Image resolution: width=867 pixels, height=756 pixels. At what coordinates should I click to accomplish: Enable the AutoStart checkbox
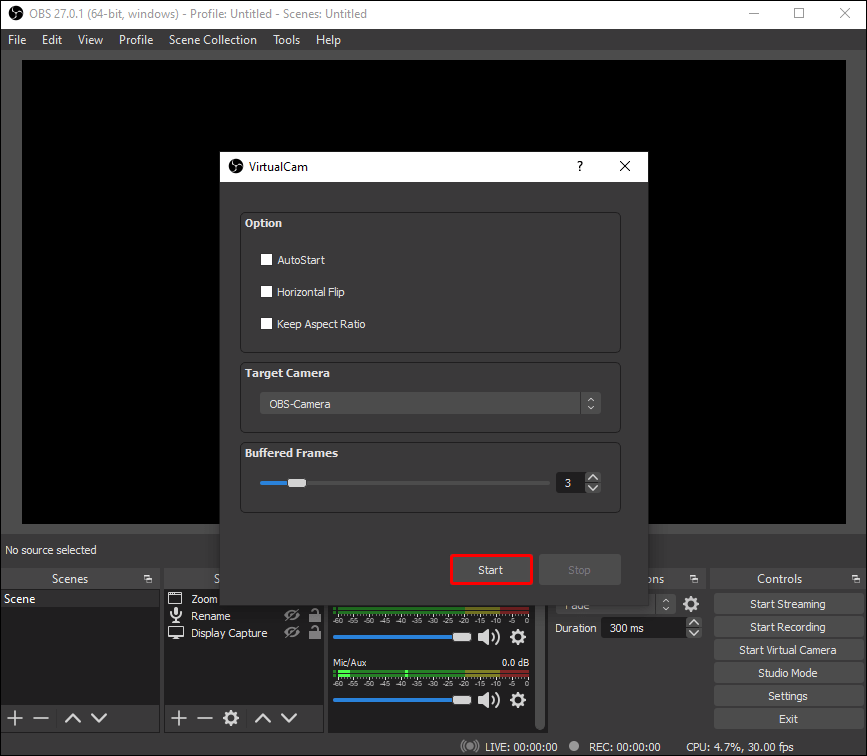coord(266,259)
